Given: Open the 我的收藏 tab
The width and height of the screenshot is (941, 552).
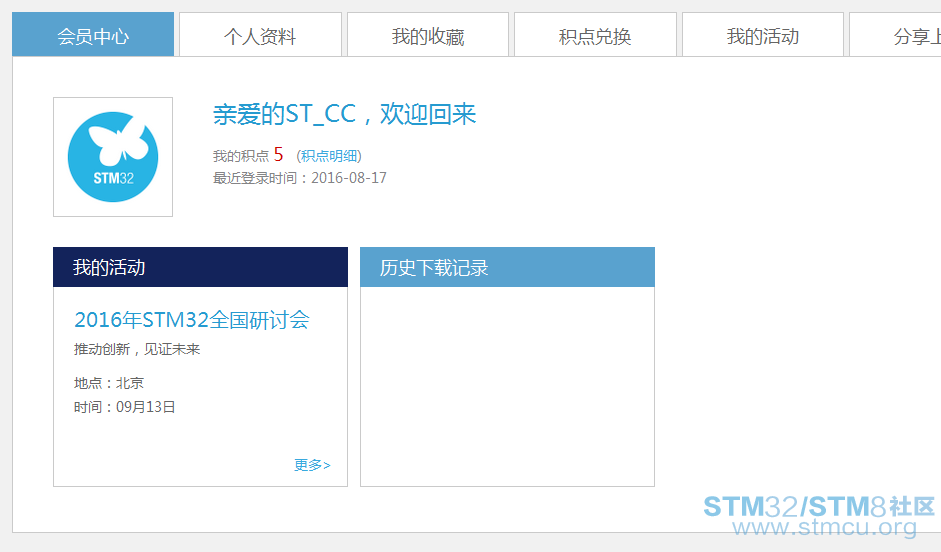Looking at the screenshot, I should pyautogui.click(x=428, y=35).
